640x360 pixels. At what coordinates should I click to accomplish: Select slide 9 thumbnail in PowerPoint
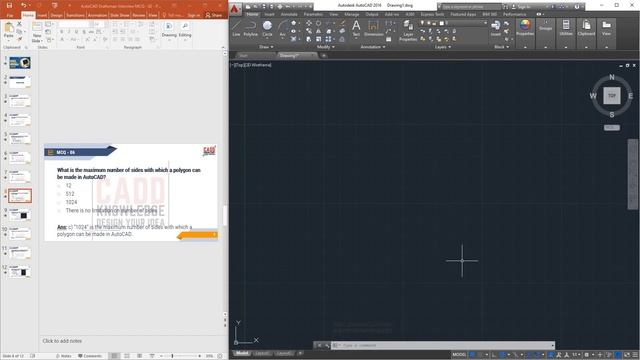point(20,215)
